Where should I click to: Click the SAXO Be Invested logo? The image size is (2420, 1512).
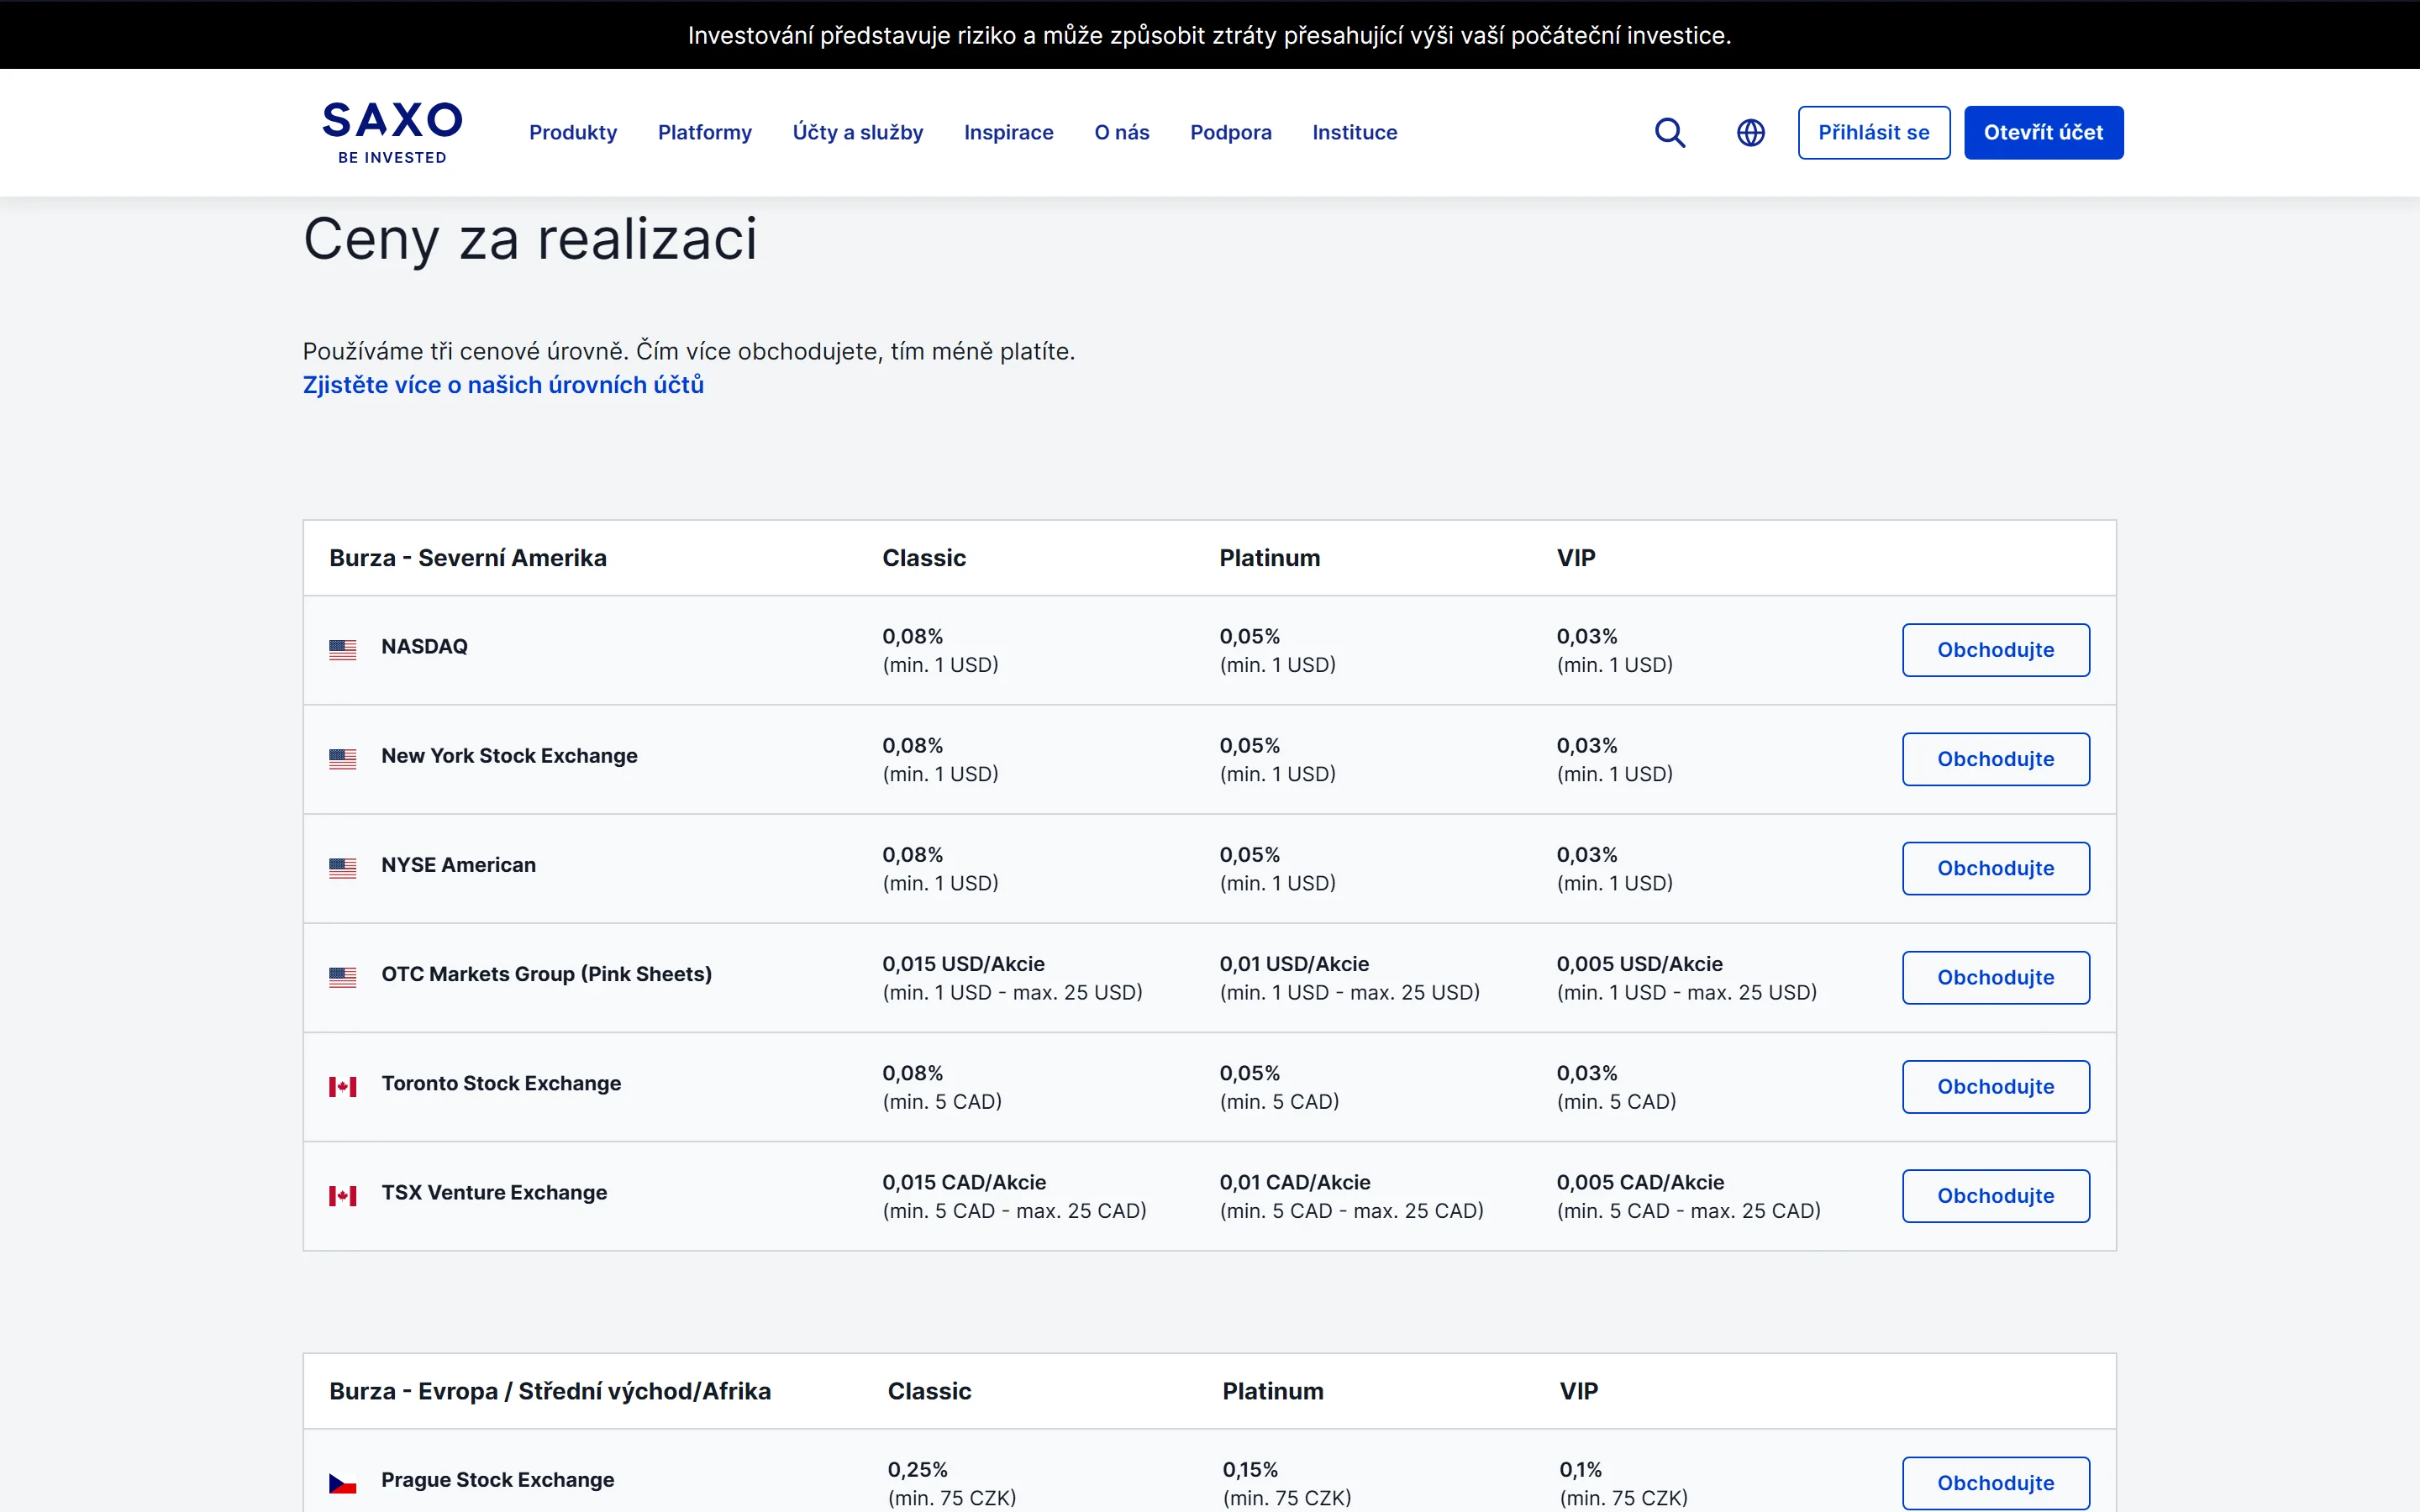(392, 132)
